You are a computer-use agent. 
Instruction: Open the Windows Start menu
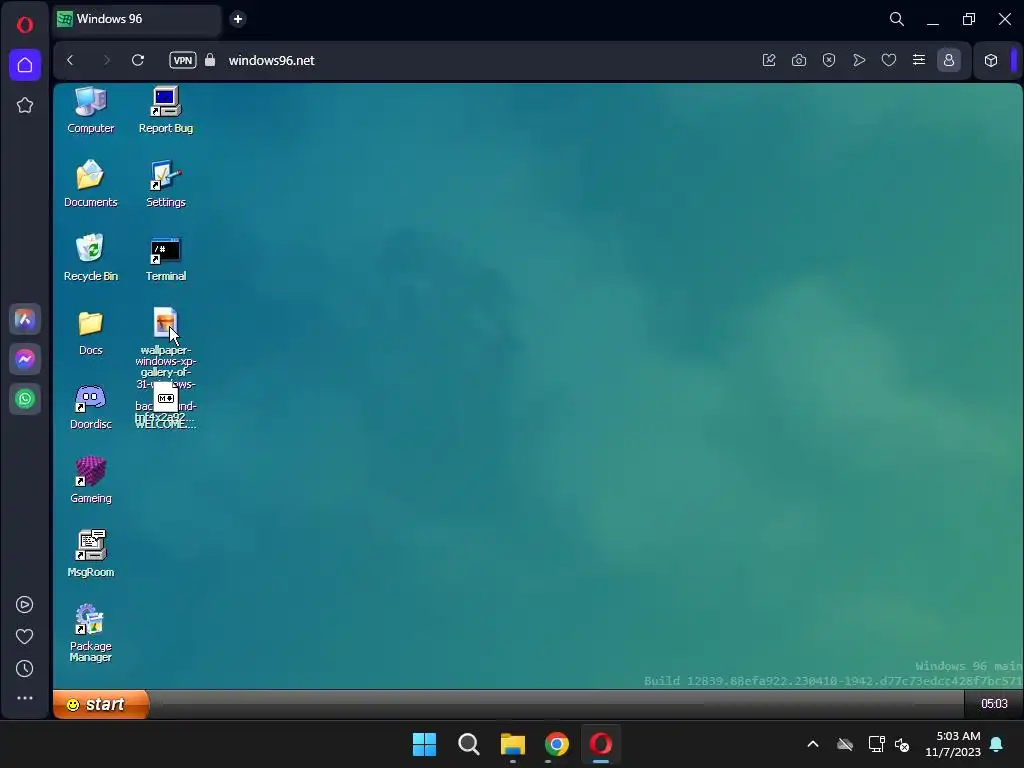tap(424, 744)
